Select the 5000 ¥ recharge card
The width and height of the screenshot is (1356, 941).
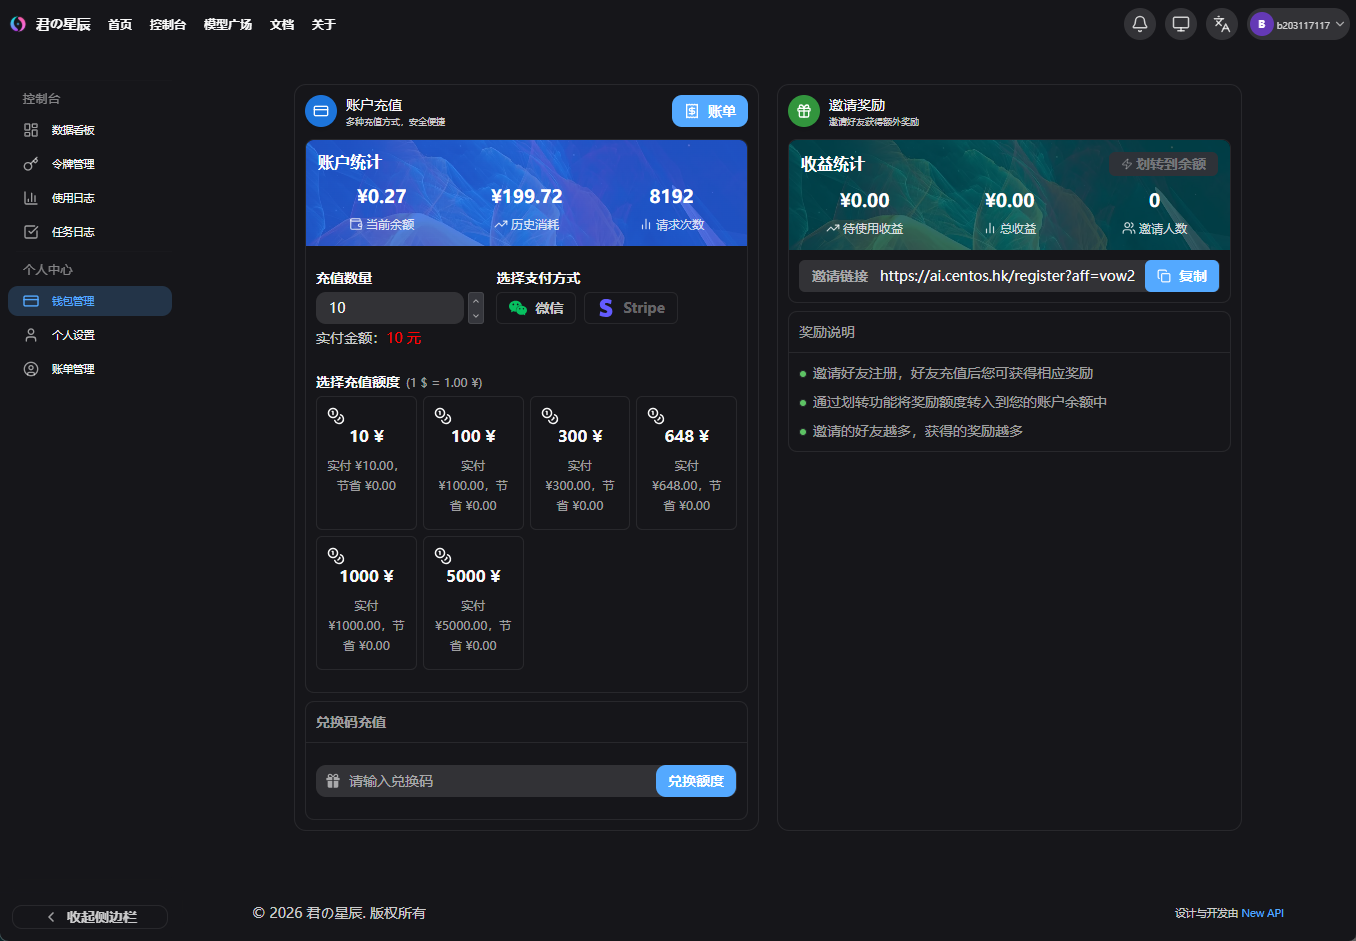click(473, 603)
